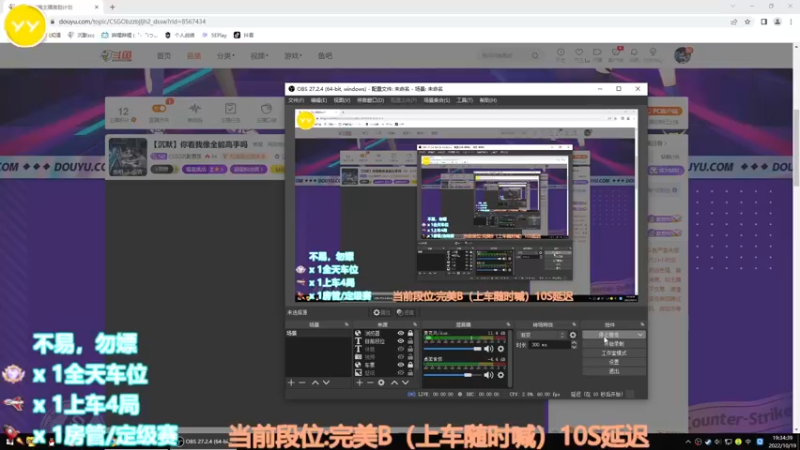Add a new source in Sources panel
This screenshot has height=450, width=800.
point(360,383)
